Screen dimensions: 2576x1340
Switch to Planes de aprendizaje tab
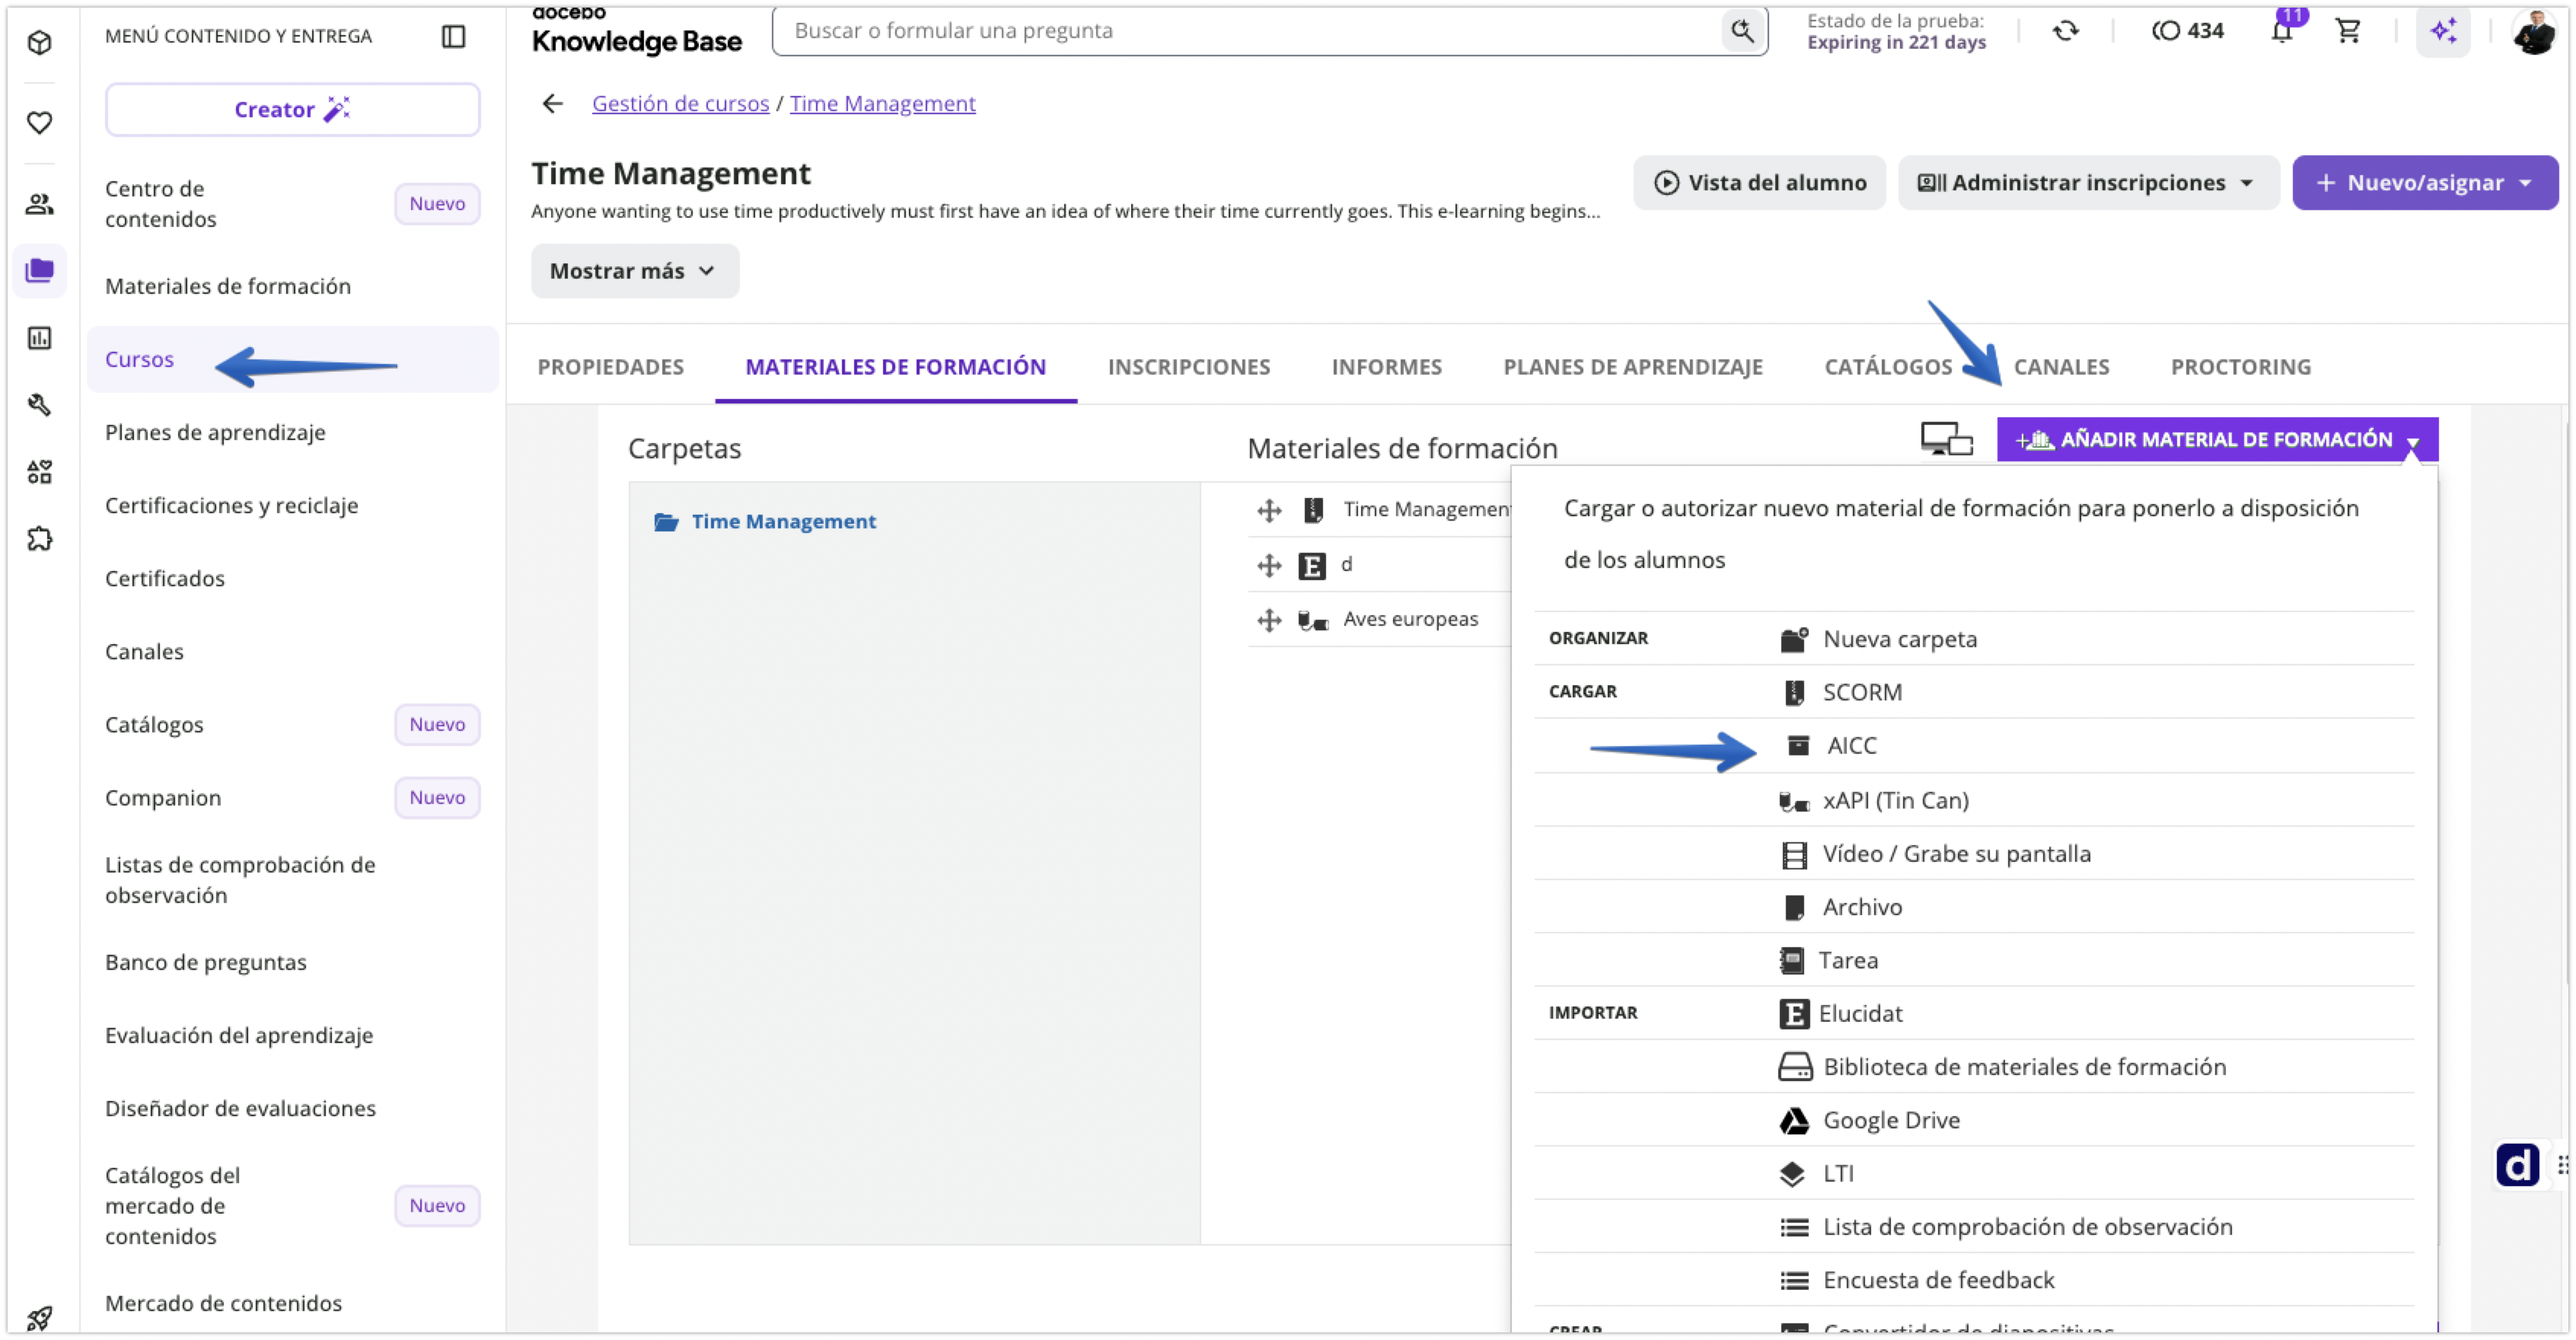[1632, 367]
